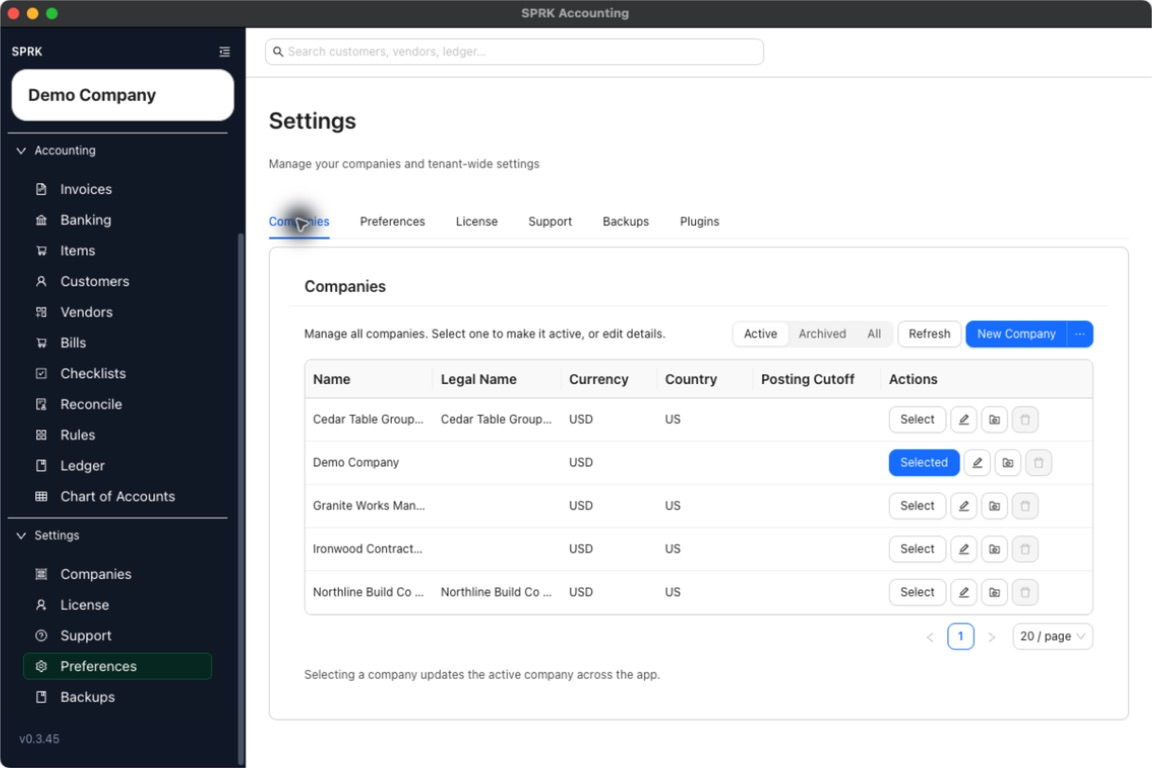
Task: Open the 20 / page size dropdown
Action: [1052, 636]
